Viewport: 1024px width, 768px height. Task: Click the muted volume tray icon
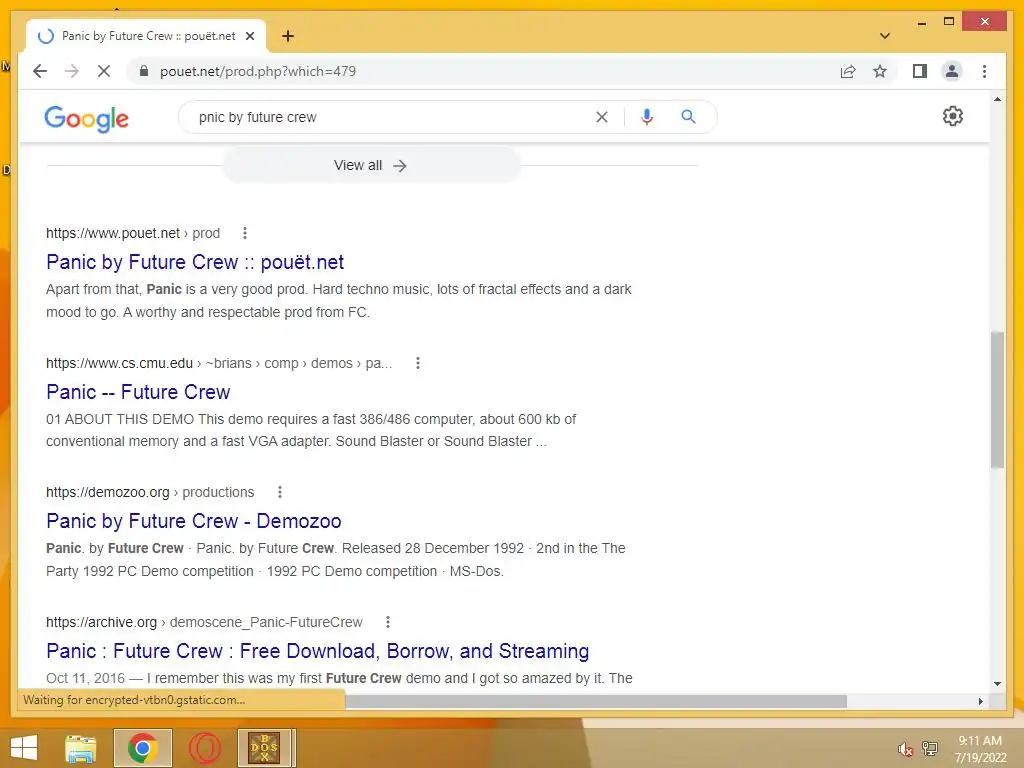pyautogui.click(x=904, y=749)
